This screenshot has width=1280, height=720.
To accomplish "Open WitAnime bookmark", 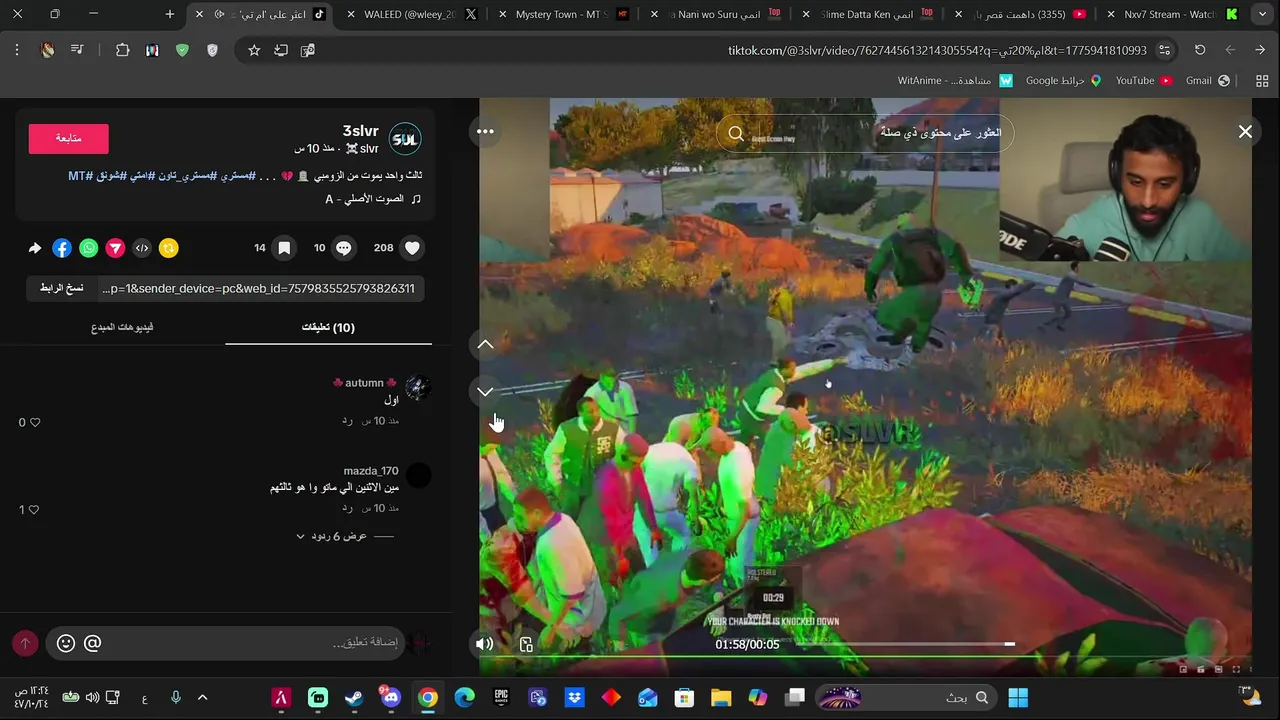I will [955, 80].
